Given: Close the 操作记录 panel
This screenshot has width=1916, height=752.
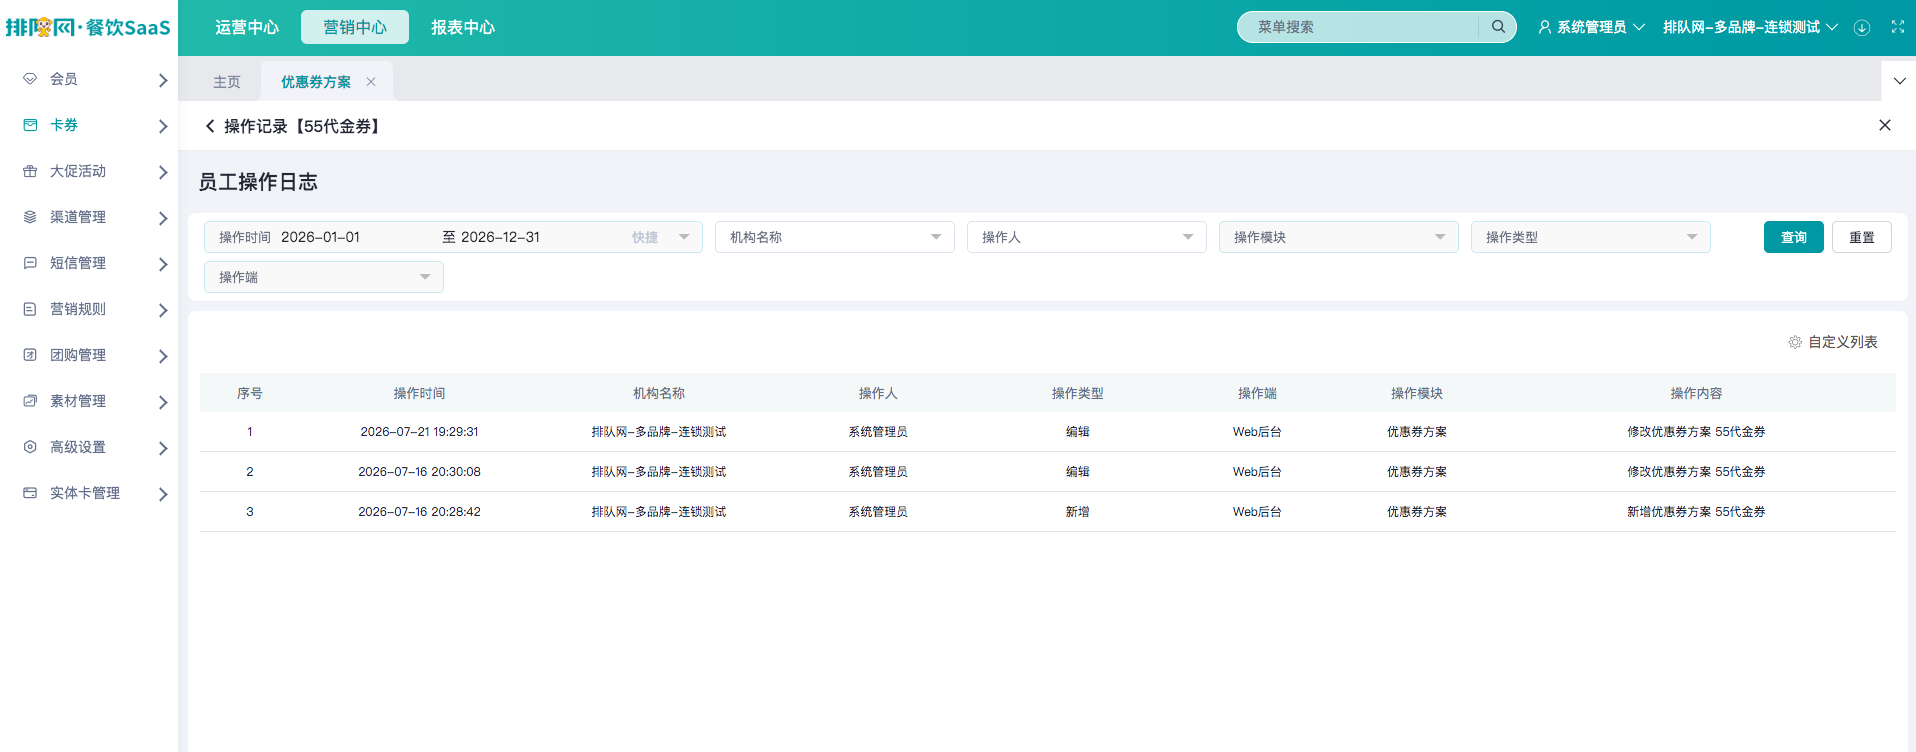Looking at the screenshot, I should point(1885,125).
